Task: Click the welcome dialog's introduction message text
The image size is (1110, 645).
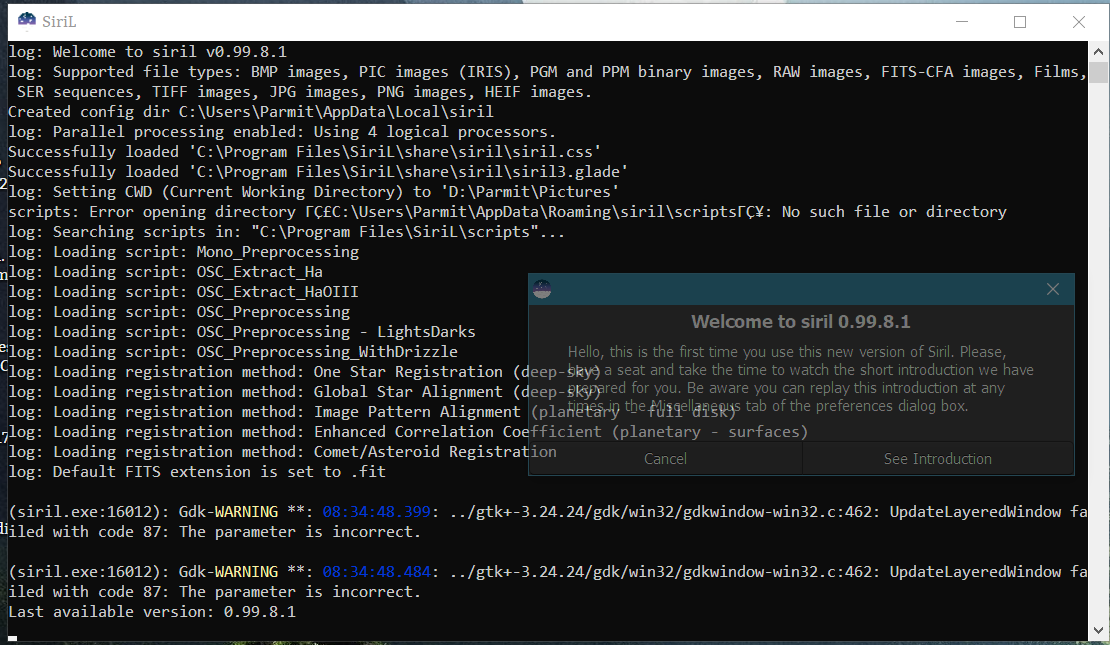Action: pos(800,379)
